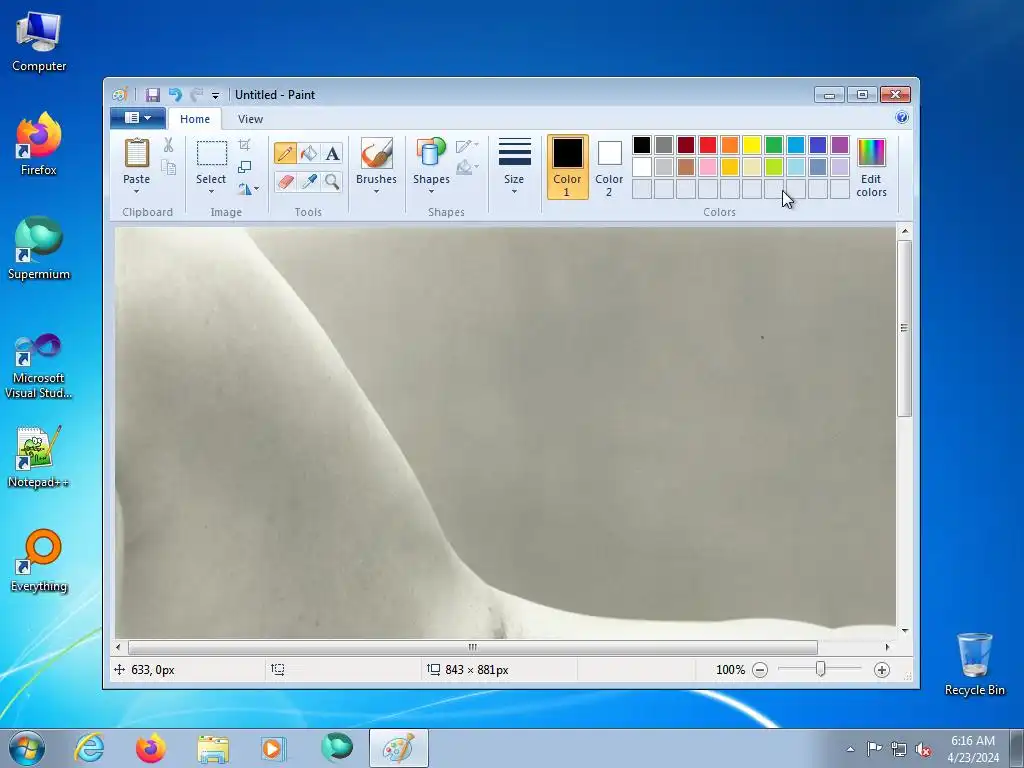The image size is (1024, 768).
Task: Open the Recycle Bin on desktop
Action: [974, 664]
